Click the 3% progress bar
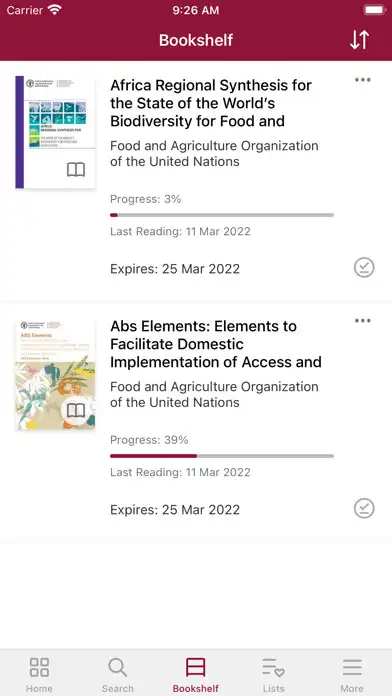 coord(222,215)
